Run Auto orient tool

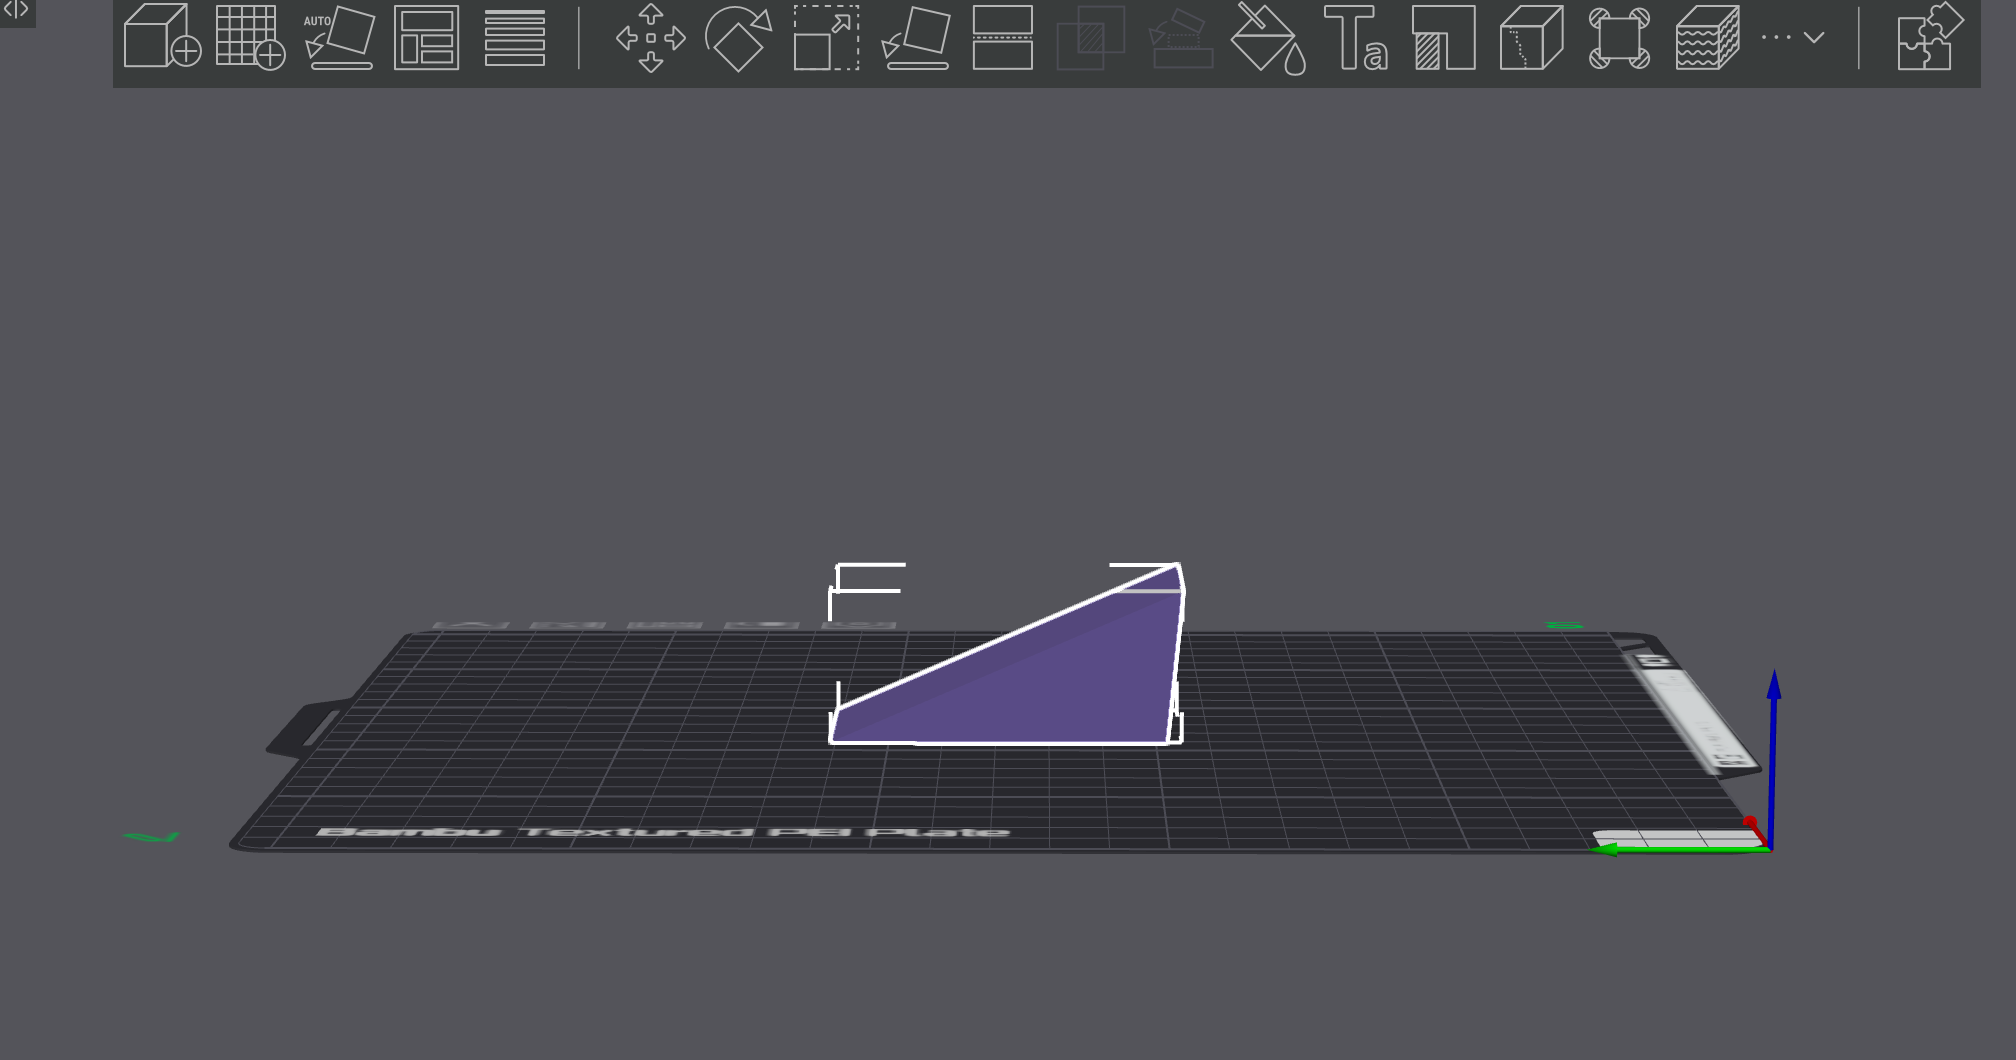coord(339,37)
